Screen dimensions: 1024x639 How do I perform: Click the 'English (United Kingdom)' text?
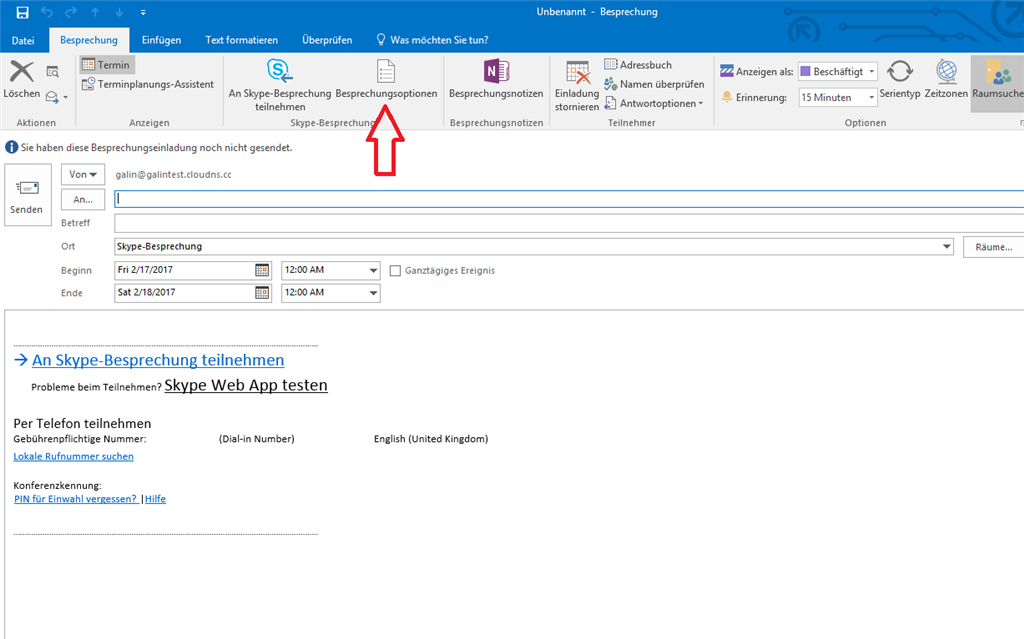431,439
